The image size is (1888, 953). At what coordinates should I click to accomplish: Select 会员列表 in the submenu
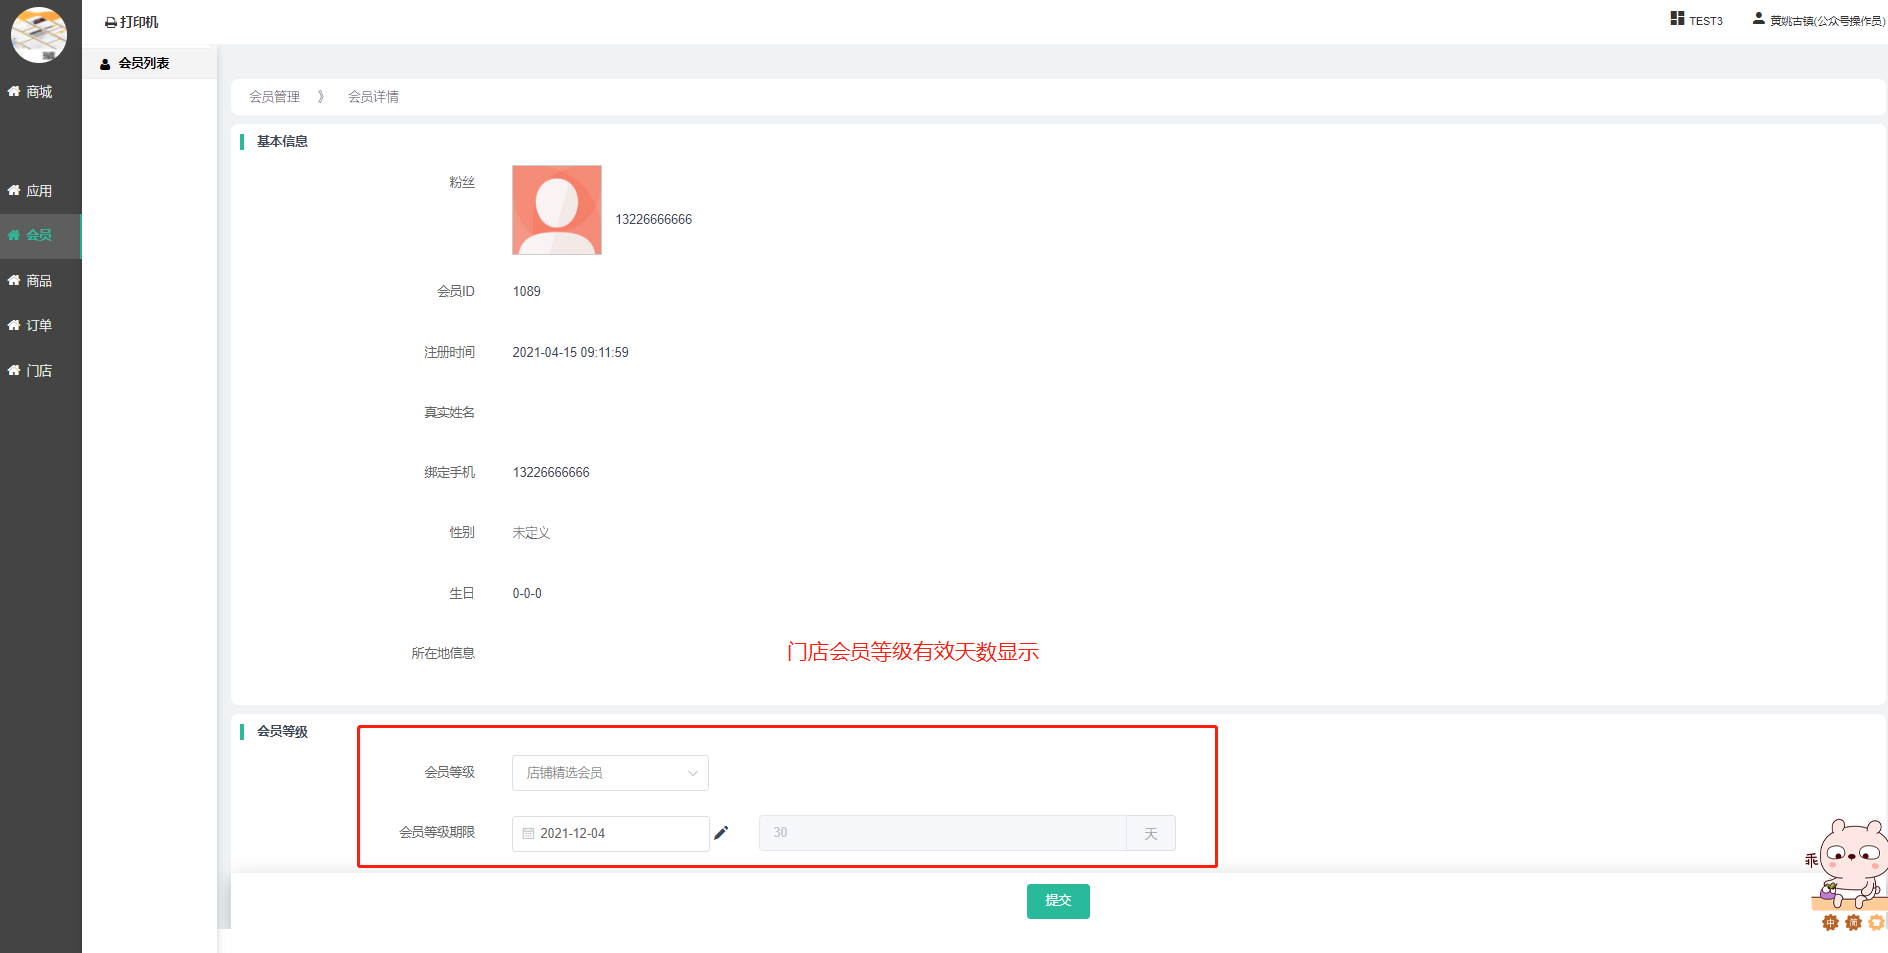coord(143,63)
